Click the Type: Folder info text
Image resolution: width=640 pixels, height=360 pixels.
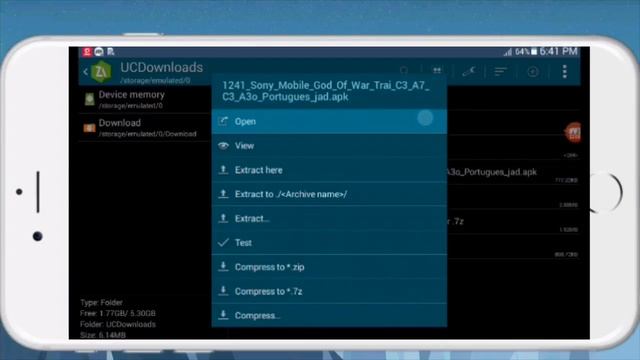click(x=101, y=302)
